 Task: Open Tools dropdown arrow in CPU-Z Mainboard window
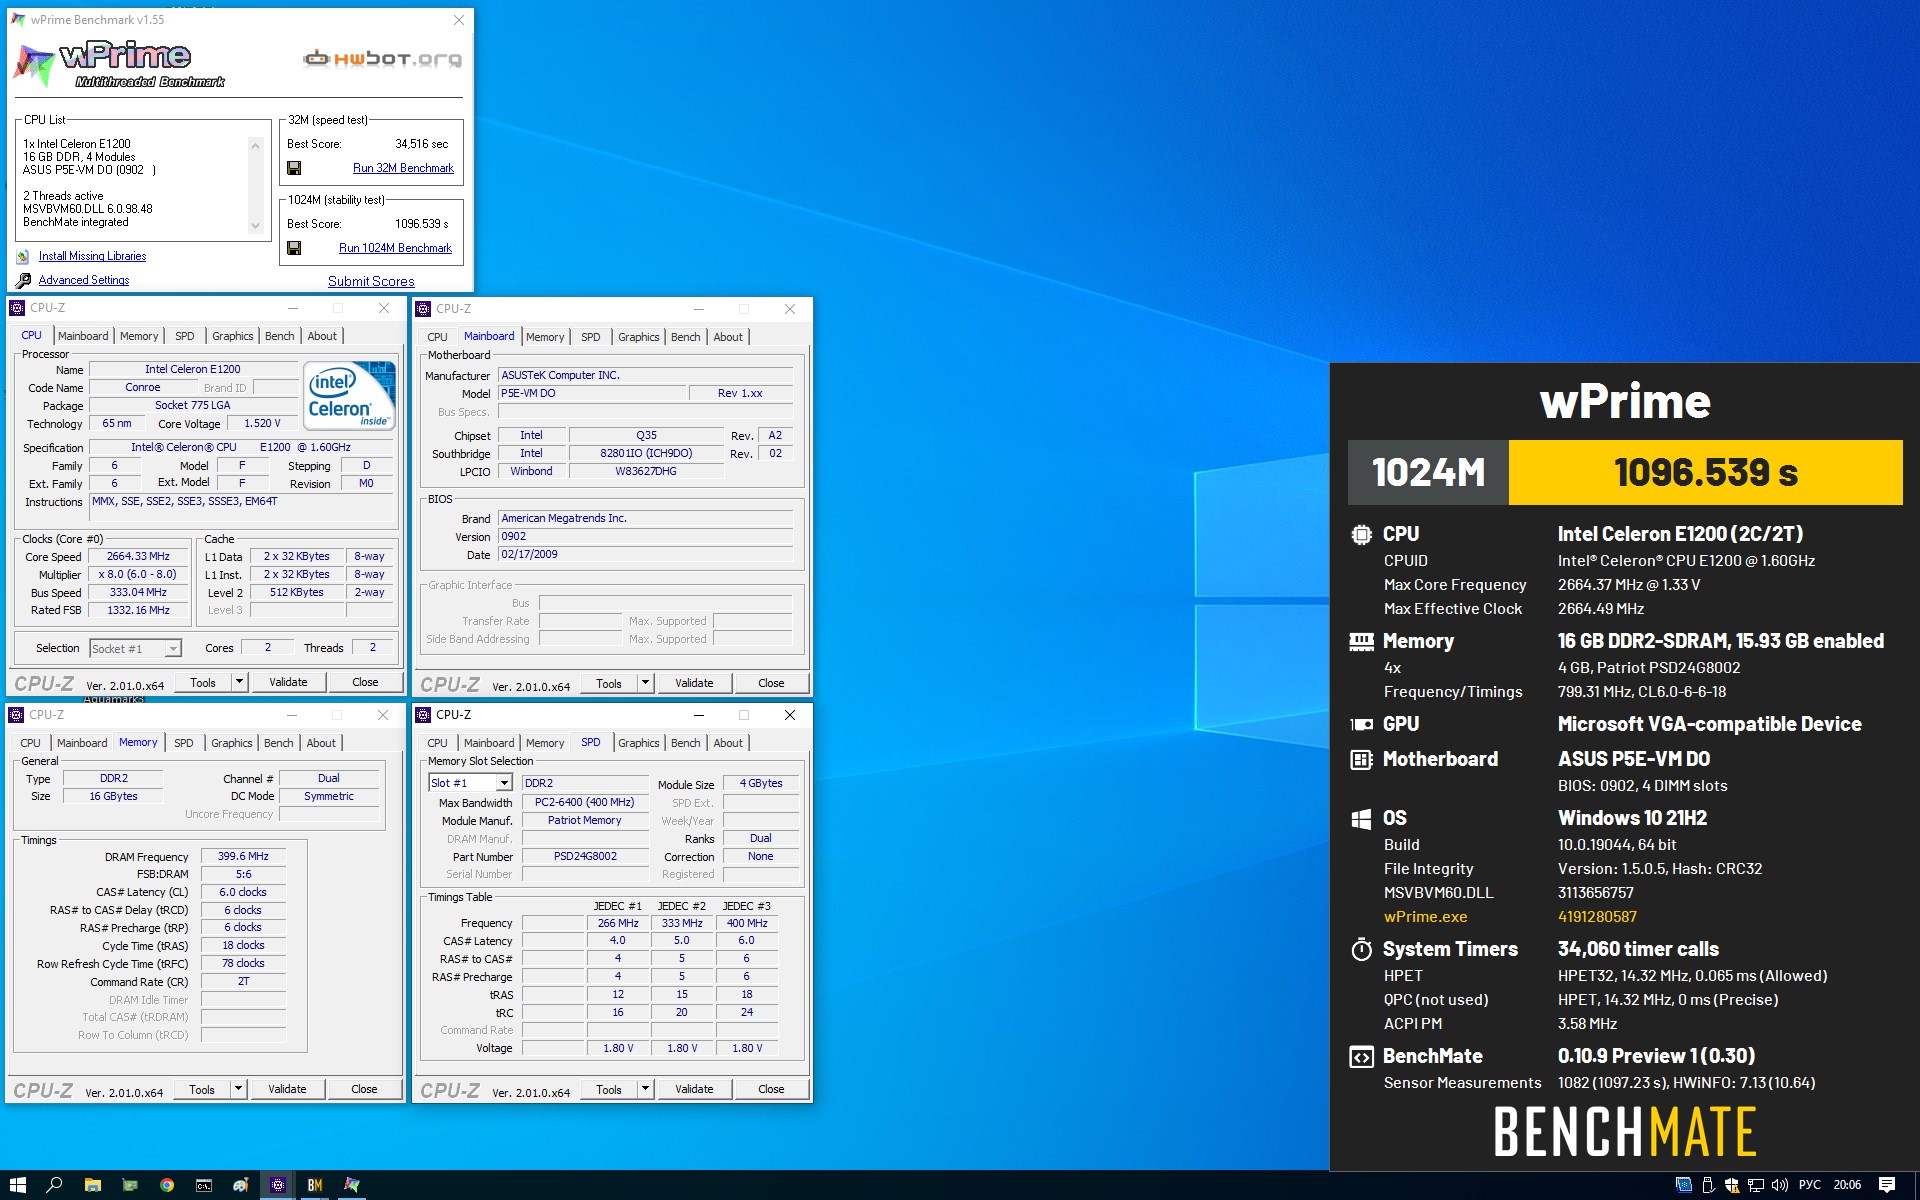coord(645,683)
